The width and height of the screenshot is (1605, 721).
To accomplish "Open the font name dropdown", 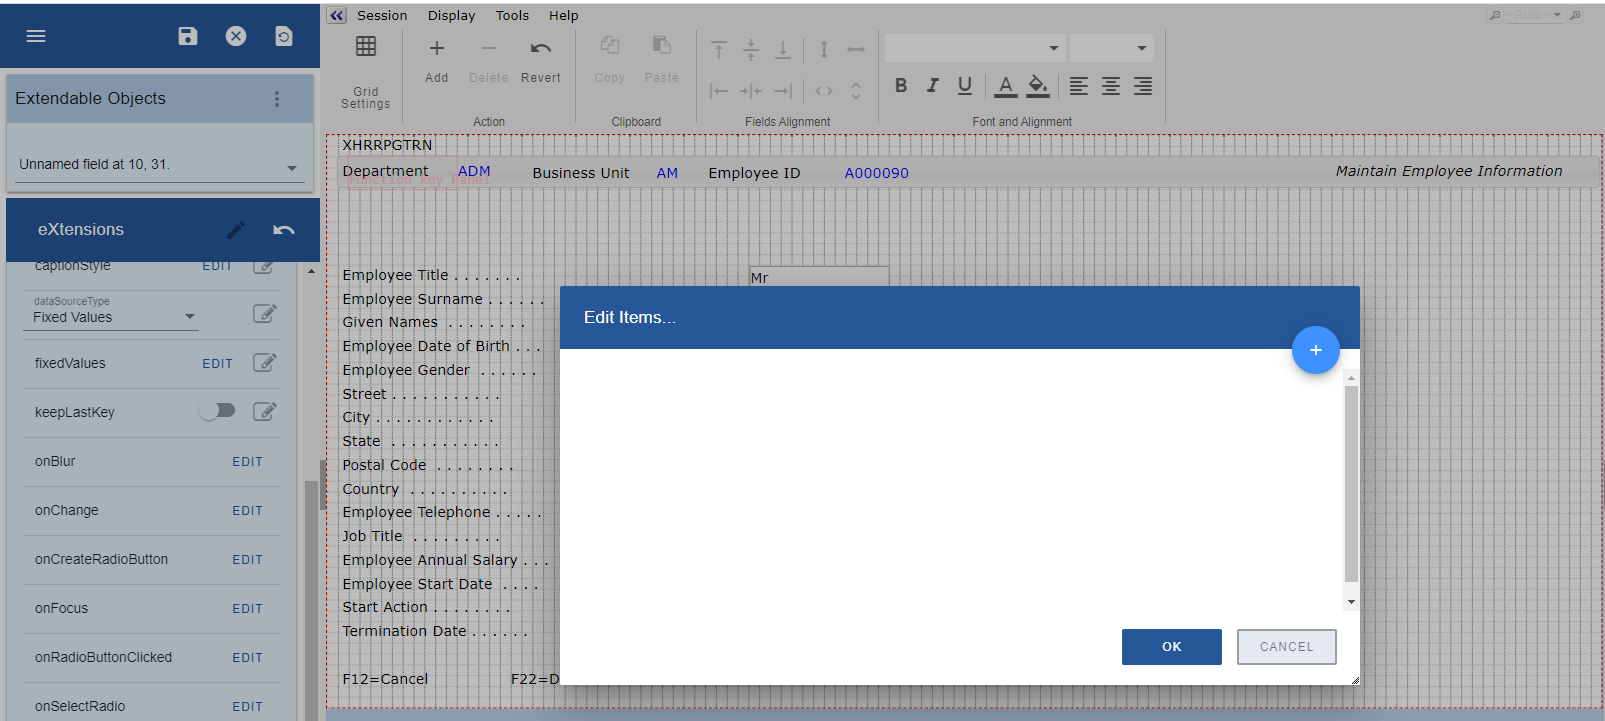I will click(x=973, y=48).
